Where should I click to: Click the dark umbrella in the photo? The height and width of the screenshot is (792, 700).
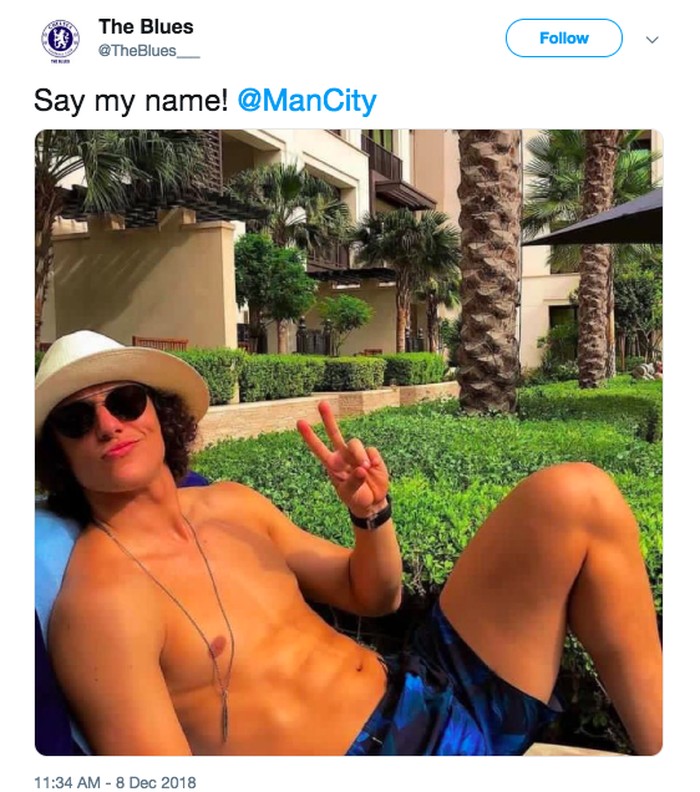pos(610,220)
